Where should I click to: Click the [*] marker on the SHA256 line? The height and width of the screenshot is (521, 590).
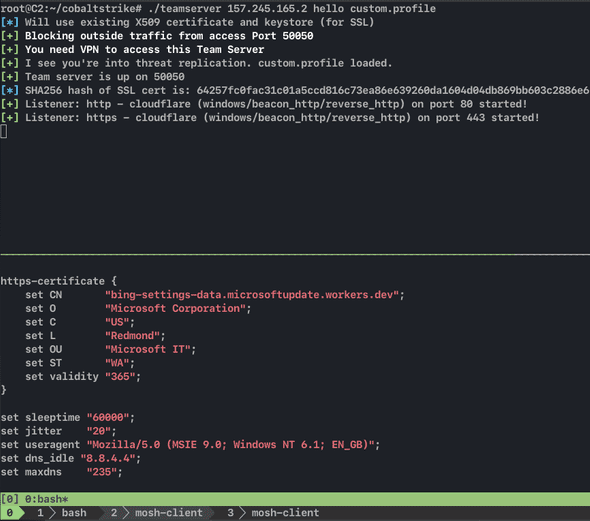(9, 90)
